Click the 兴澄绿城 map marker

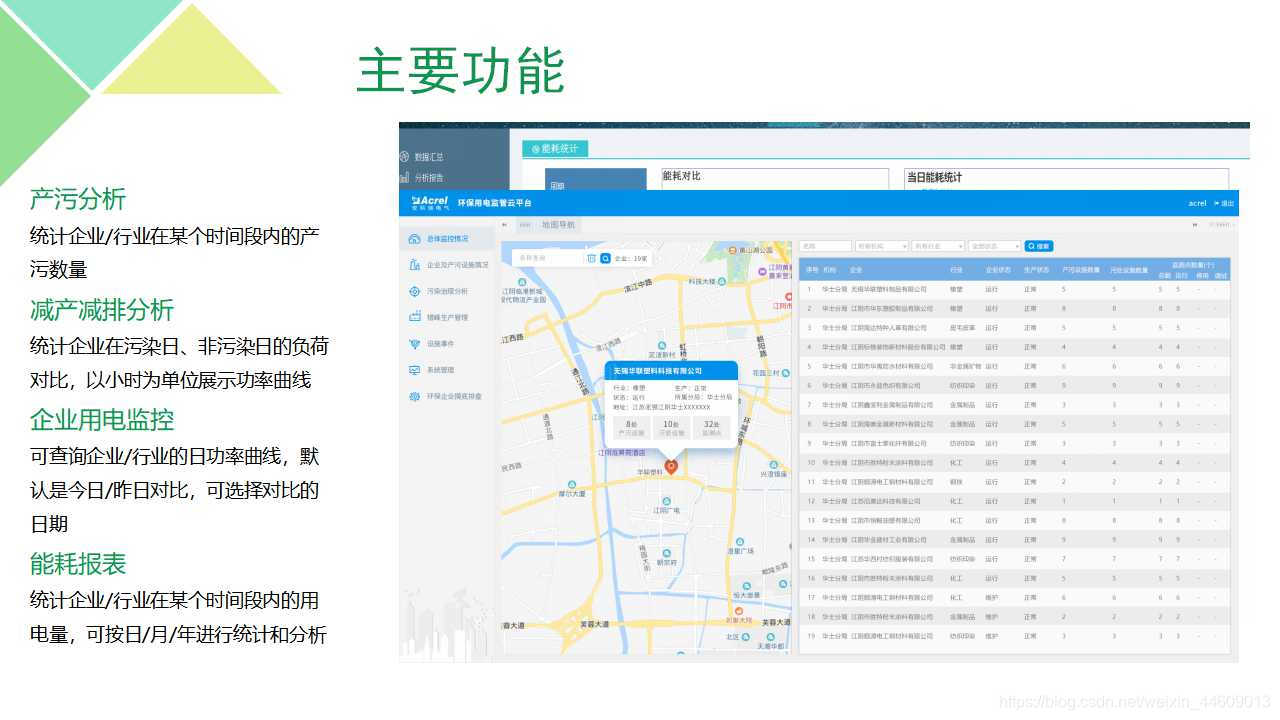774,465
